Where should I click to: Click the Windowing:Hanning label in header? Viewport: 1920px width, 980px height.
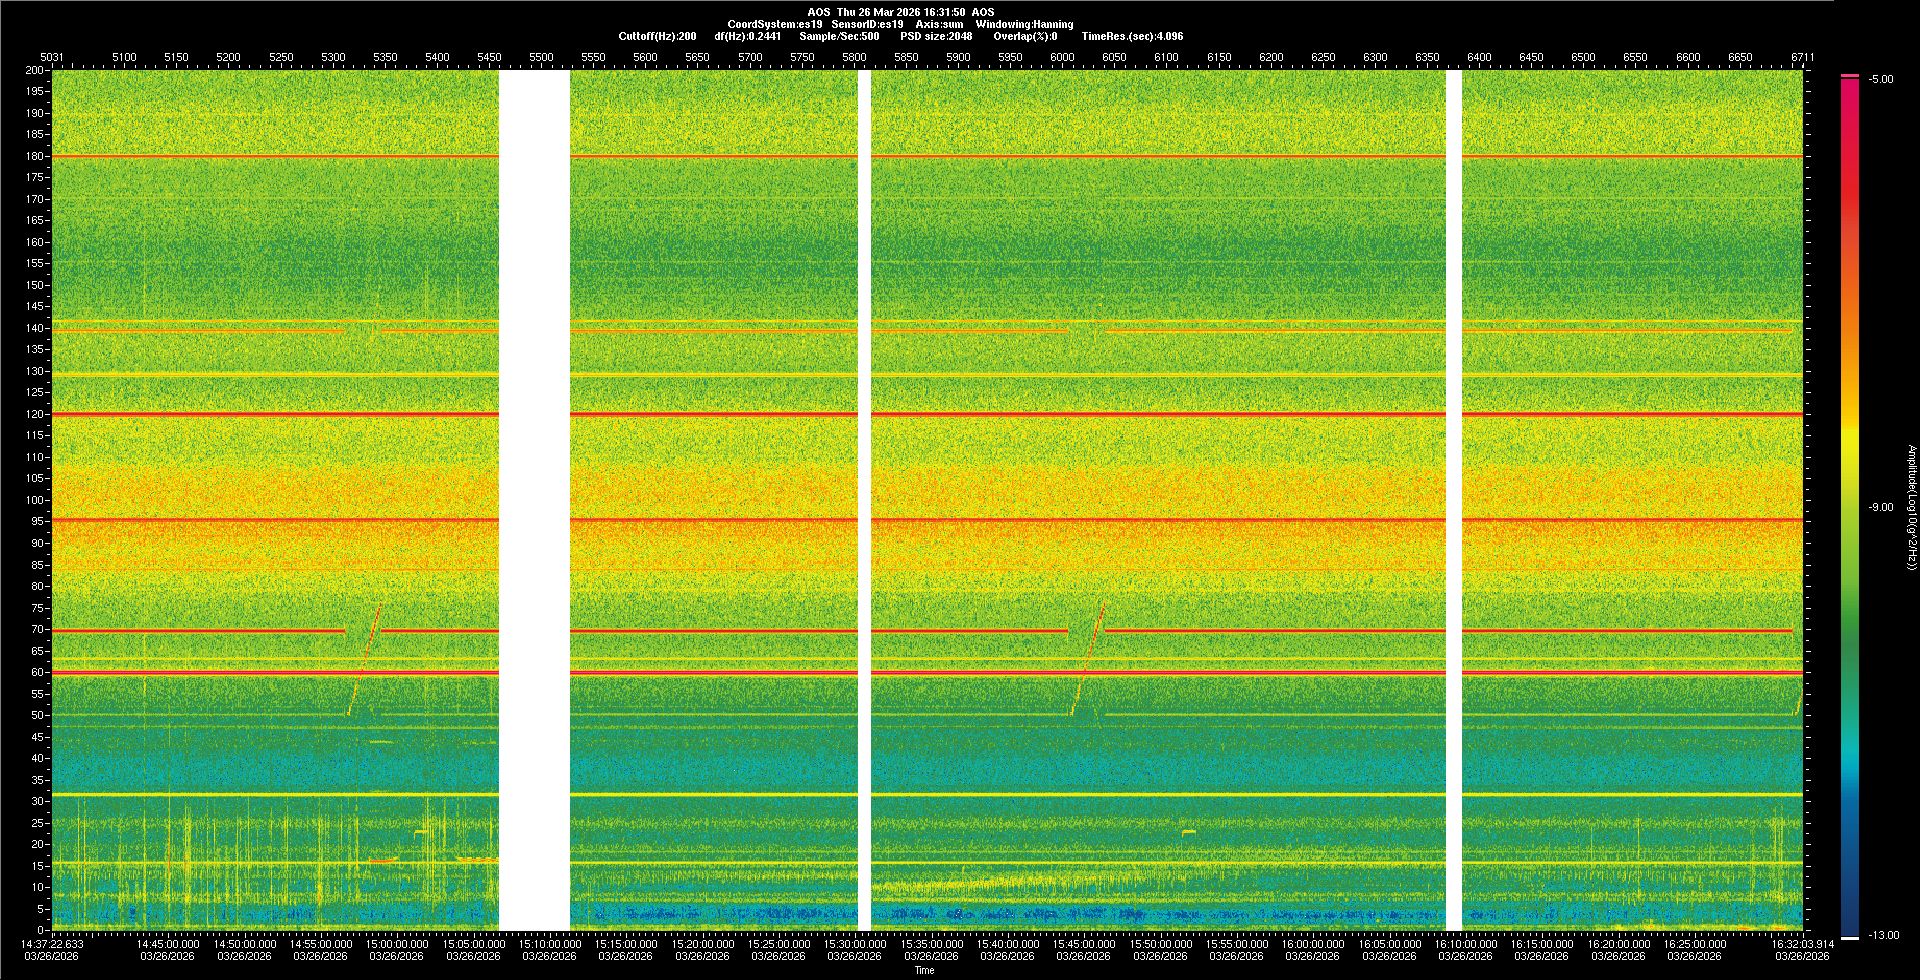(1024, 24)
